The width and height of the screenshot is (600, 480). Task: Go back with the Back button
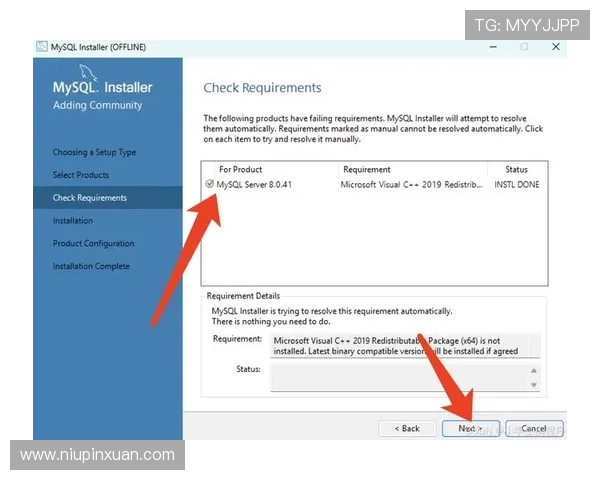point(407,428)
